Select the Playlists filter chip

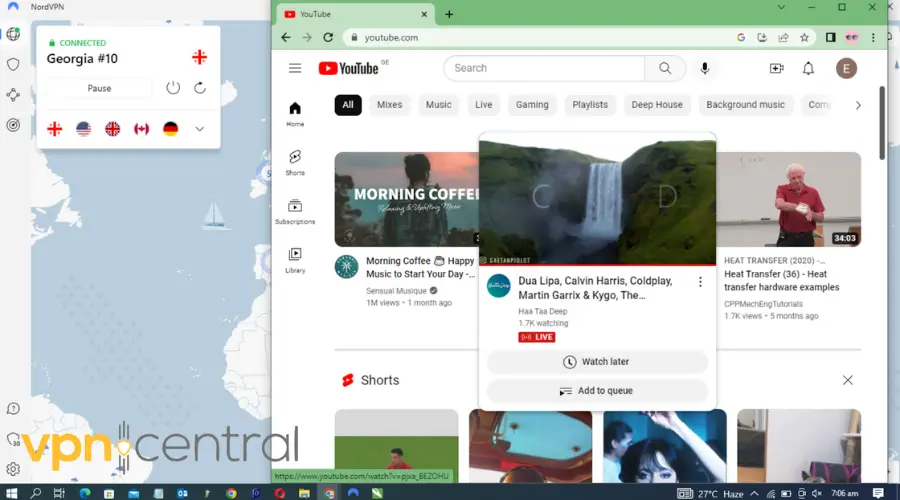[590, 105]
